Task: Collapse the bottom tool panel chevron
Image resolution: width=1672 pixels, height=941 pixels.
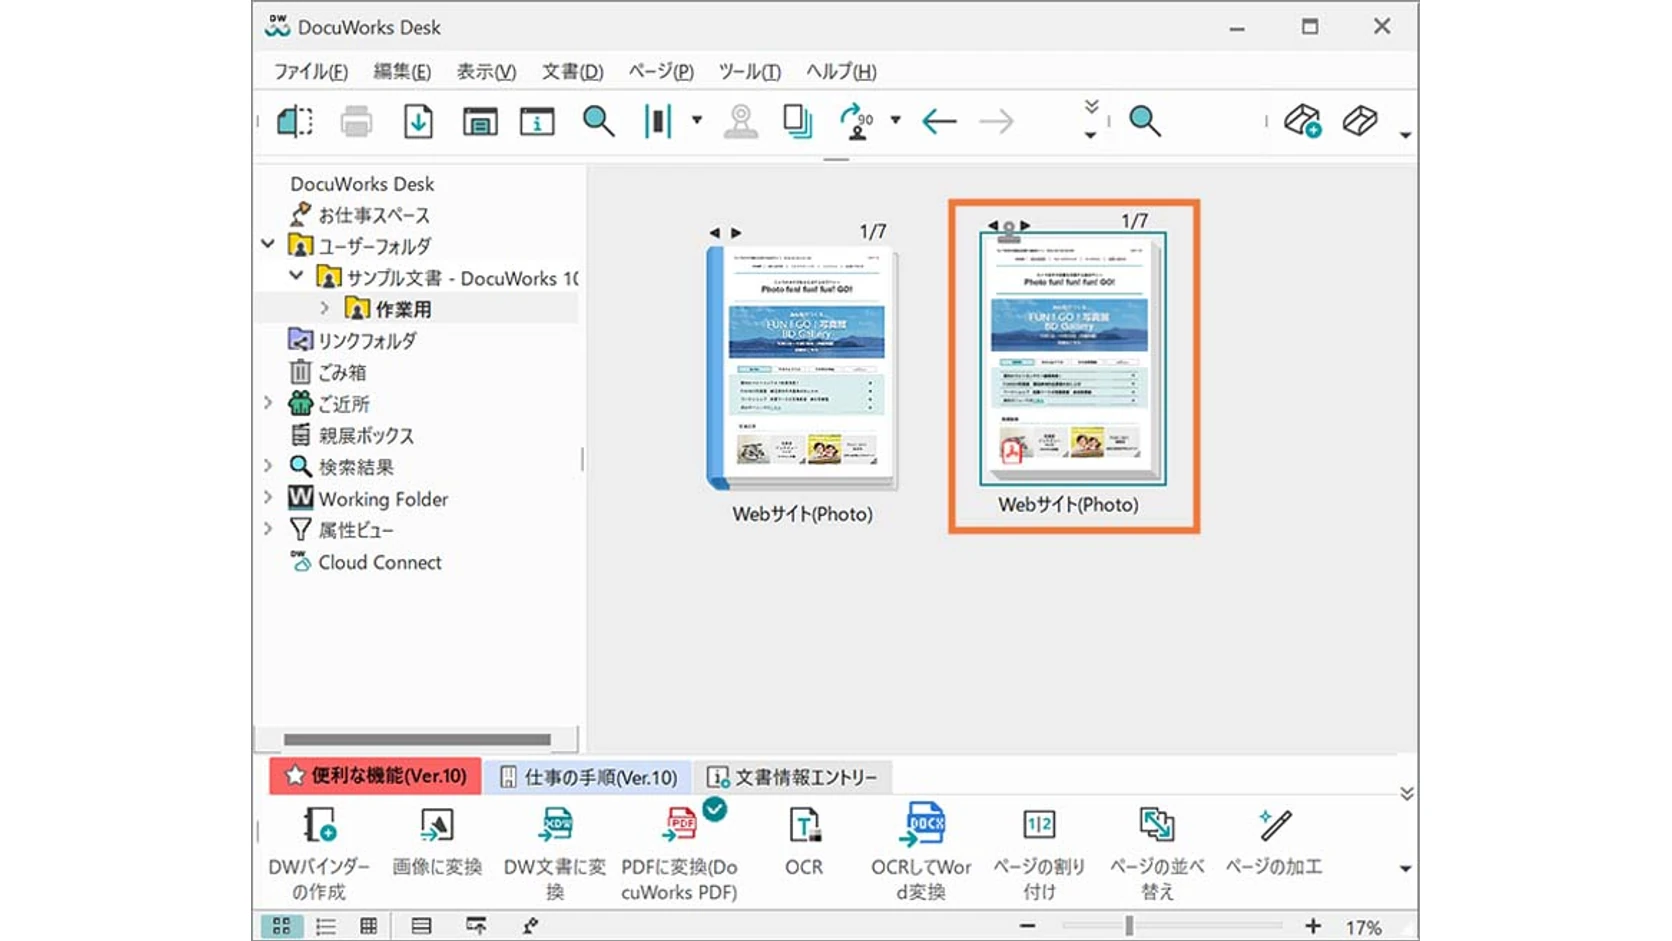Action: click(x=1407, y=794)
